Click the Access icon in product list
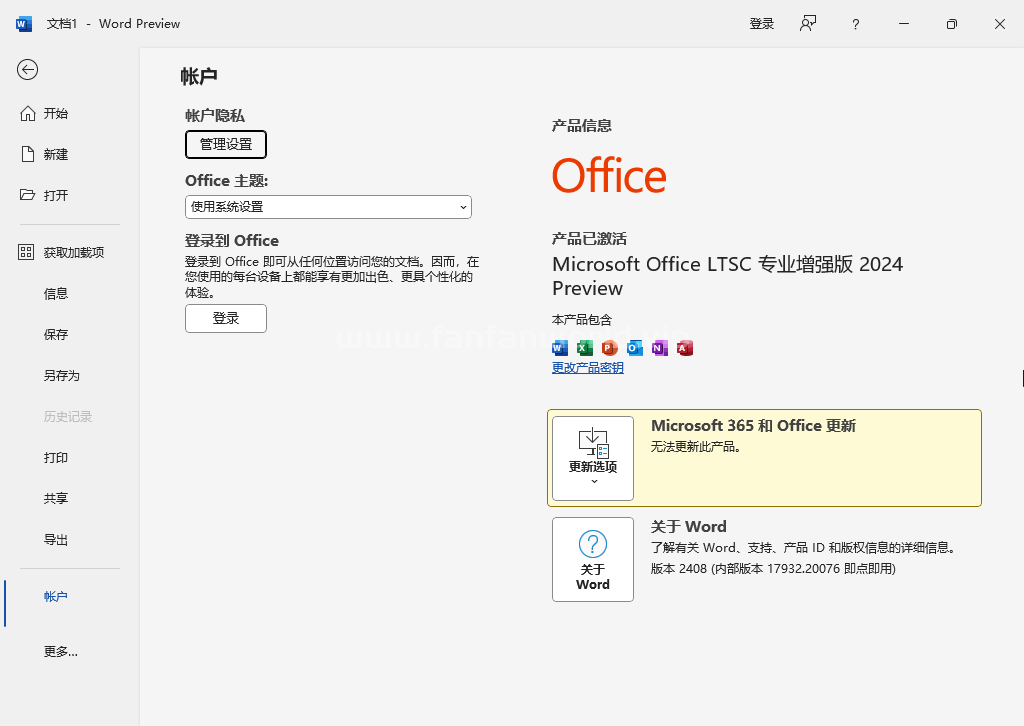This screenshot has height=726, width=1024. pyautogui.click(x=685, y=348)
